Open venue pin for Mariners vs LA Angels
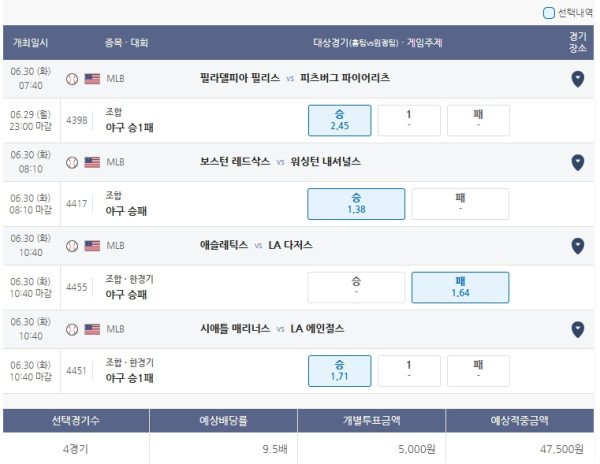600x464 pixels. [577, 329]
